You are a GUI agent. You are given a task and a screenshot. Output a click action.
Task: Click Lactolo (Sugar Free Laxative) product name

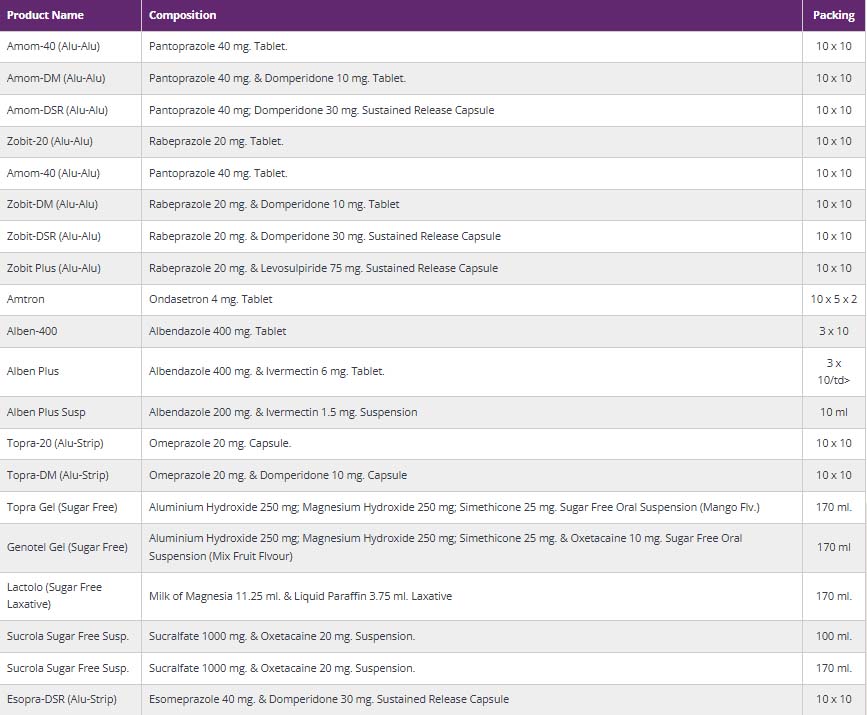tap(55, 595)
